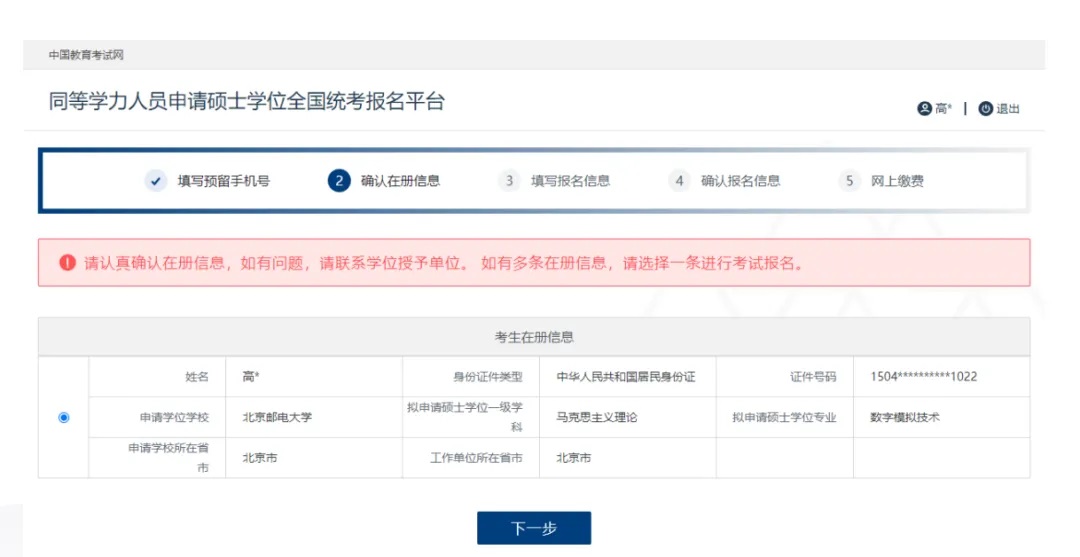
Task: Click the power icon next to 退出
Action: (985, 109)
